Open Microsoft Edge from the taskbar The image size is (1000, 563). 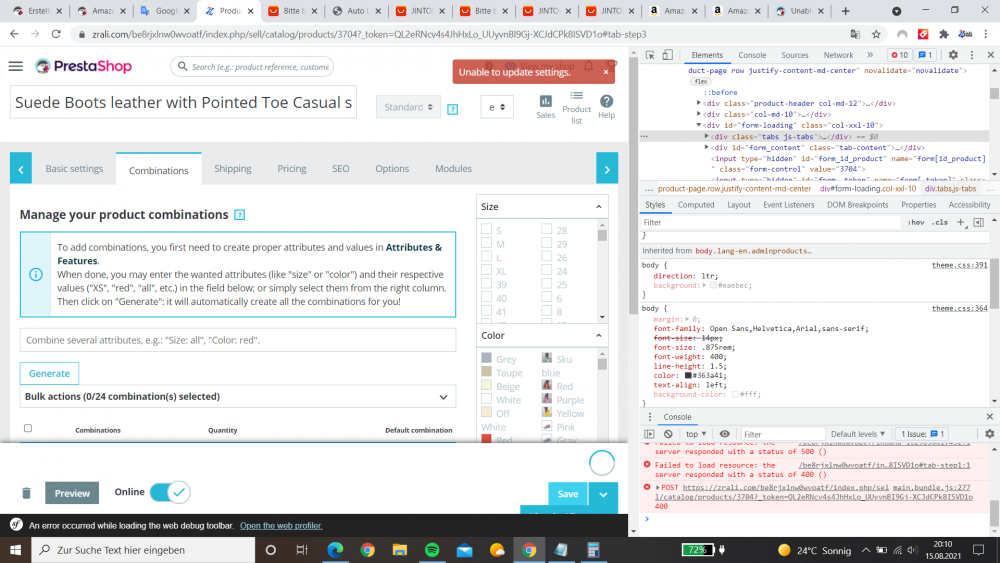pyautogui.click(x=335, y=550)
